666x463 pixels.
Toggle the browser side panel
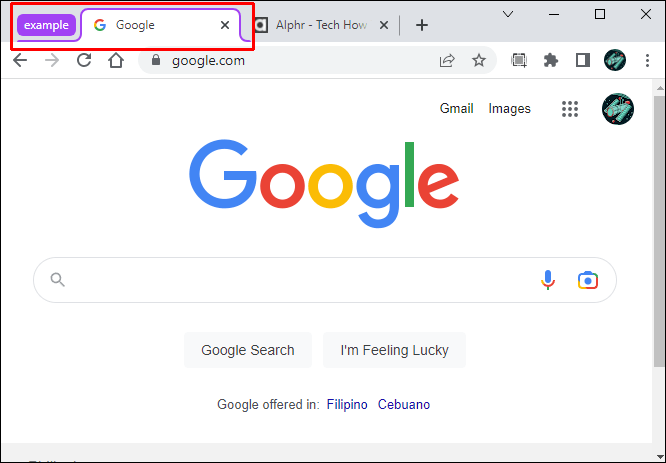pyautogui.click(x=582, y=60)
